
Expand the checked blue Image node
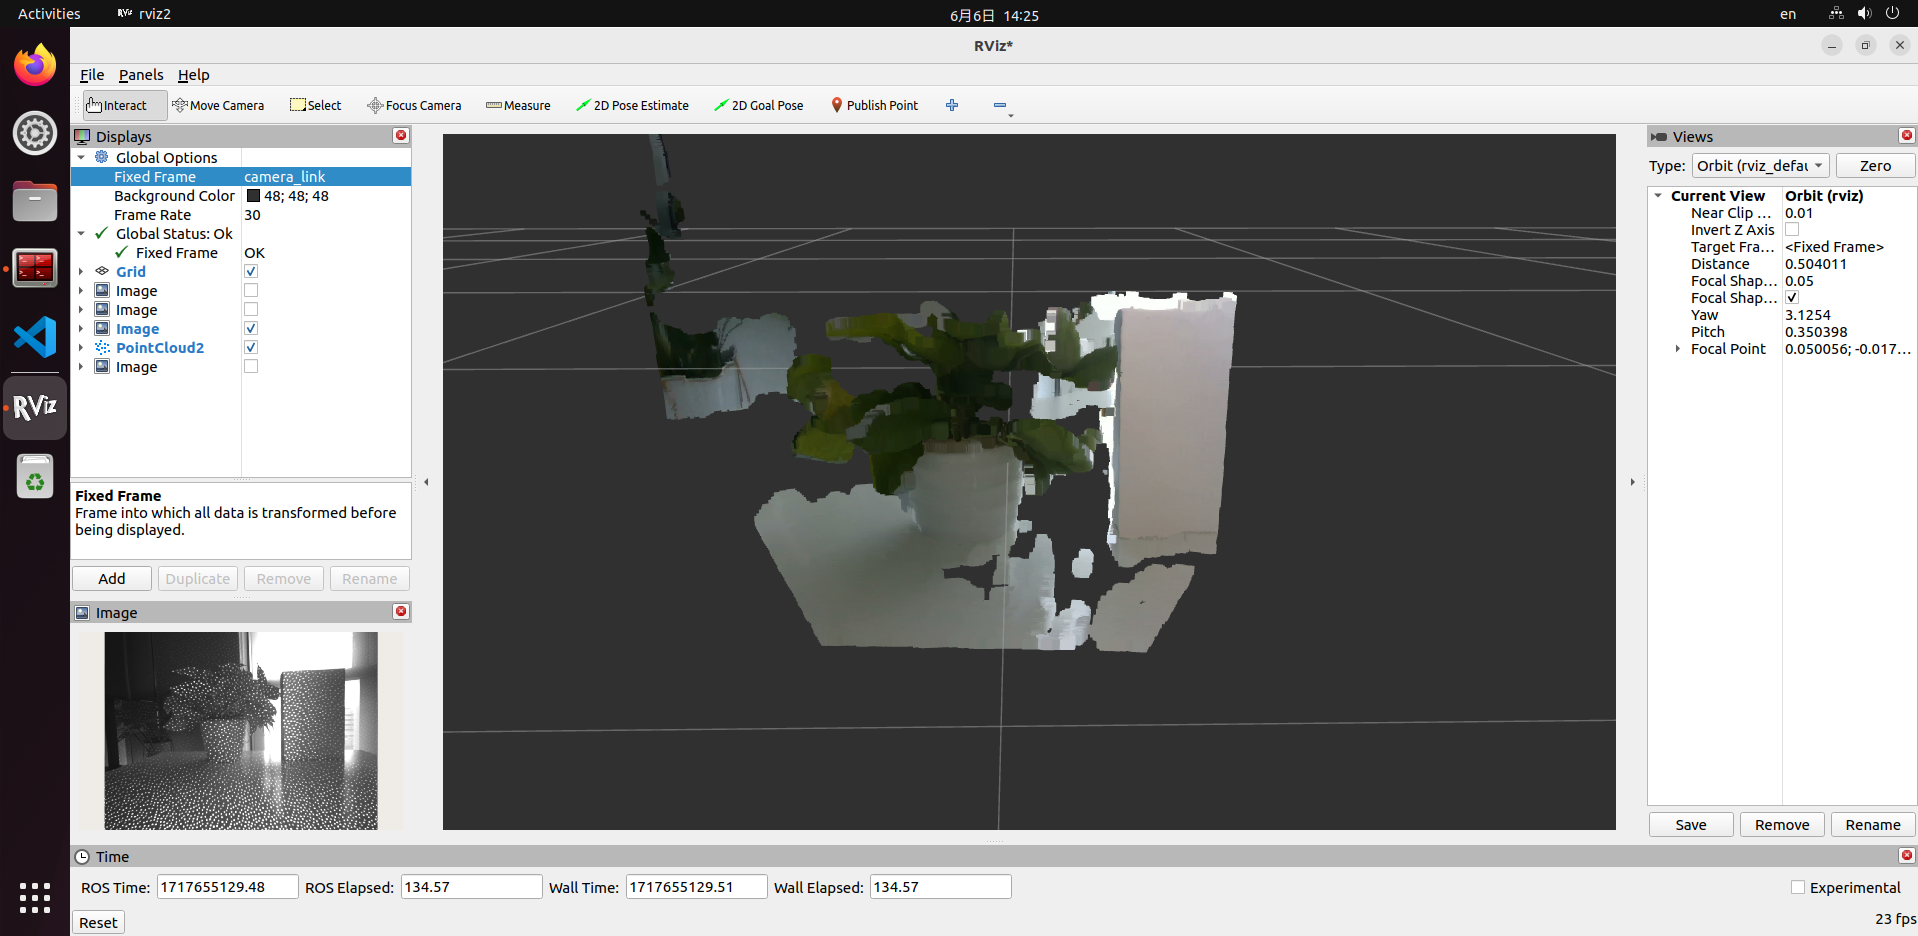coord(81,328)
